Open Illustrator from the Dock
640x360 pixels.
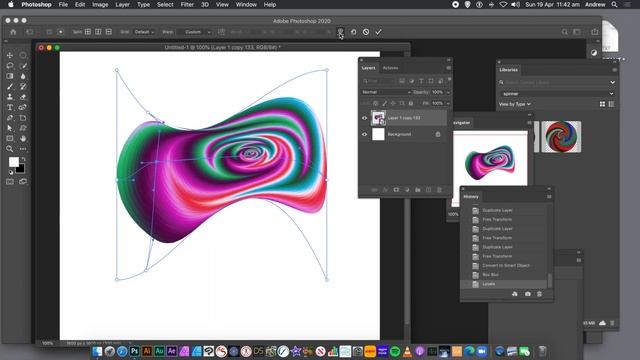147,351
